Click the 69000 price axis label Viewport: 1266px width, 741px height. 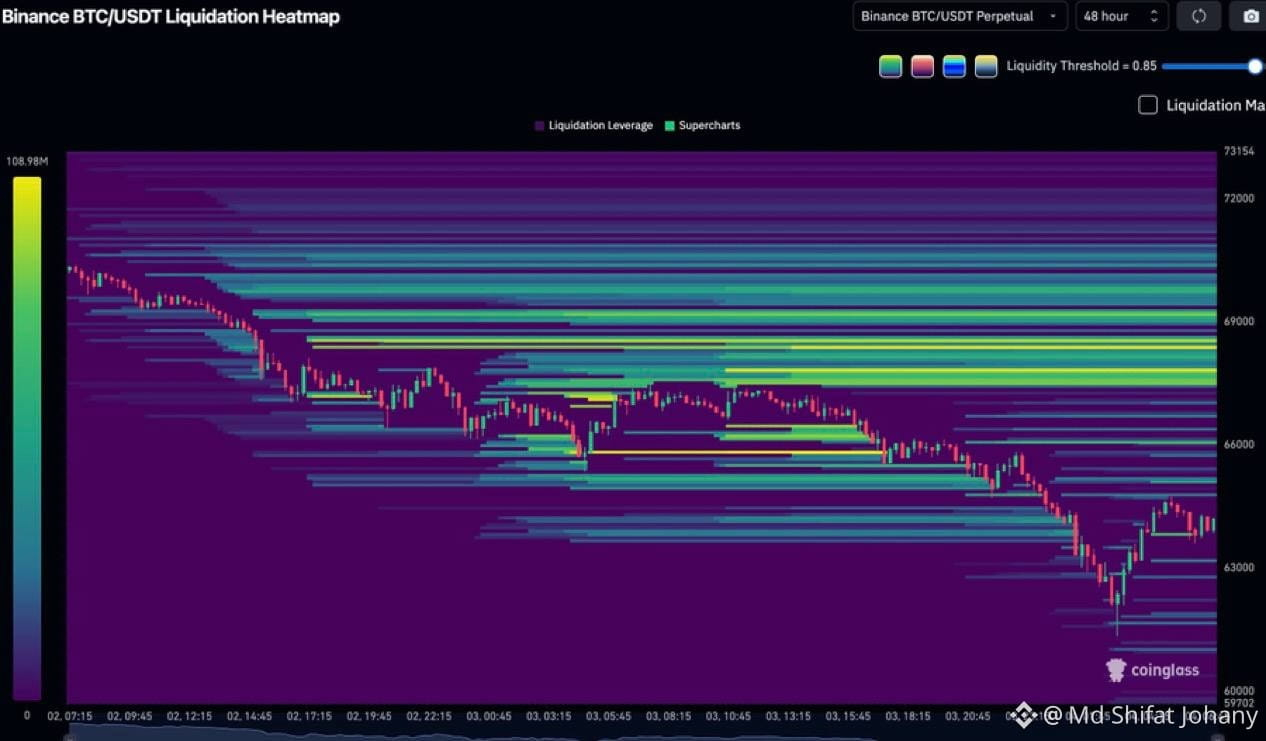click(1238, 322)
